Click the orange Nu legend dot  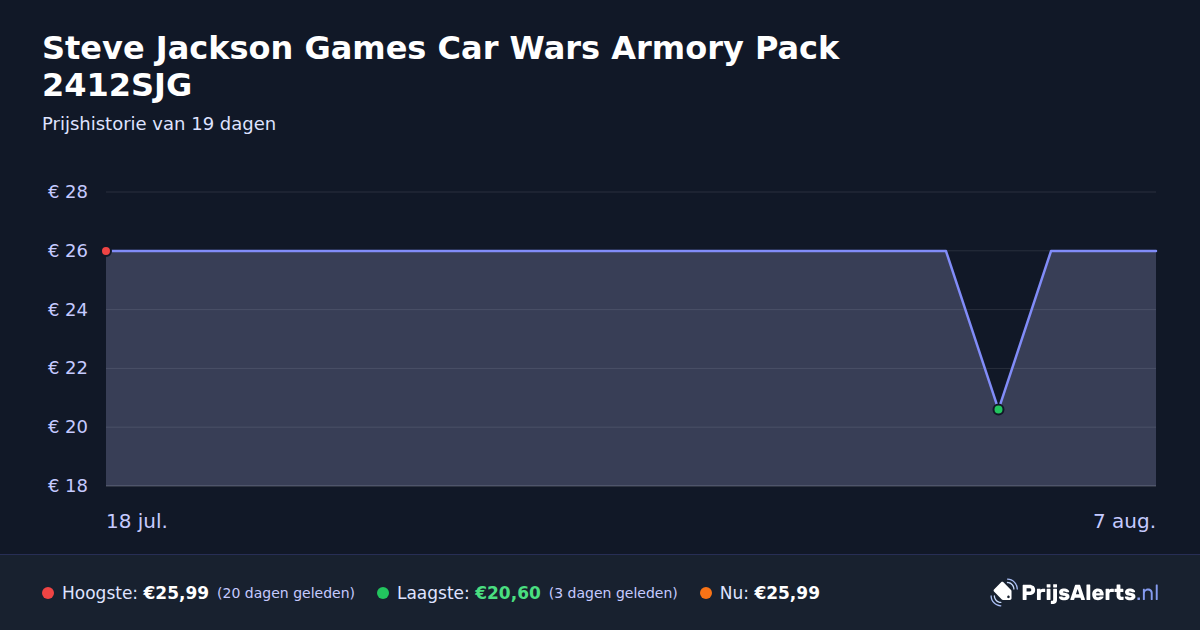pyautogui.click(x=706, y=593)
